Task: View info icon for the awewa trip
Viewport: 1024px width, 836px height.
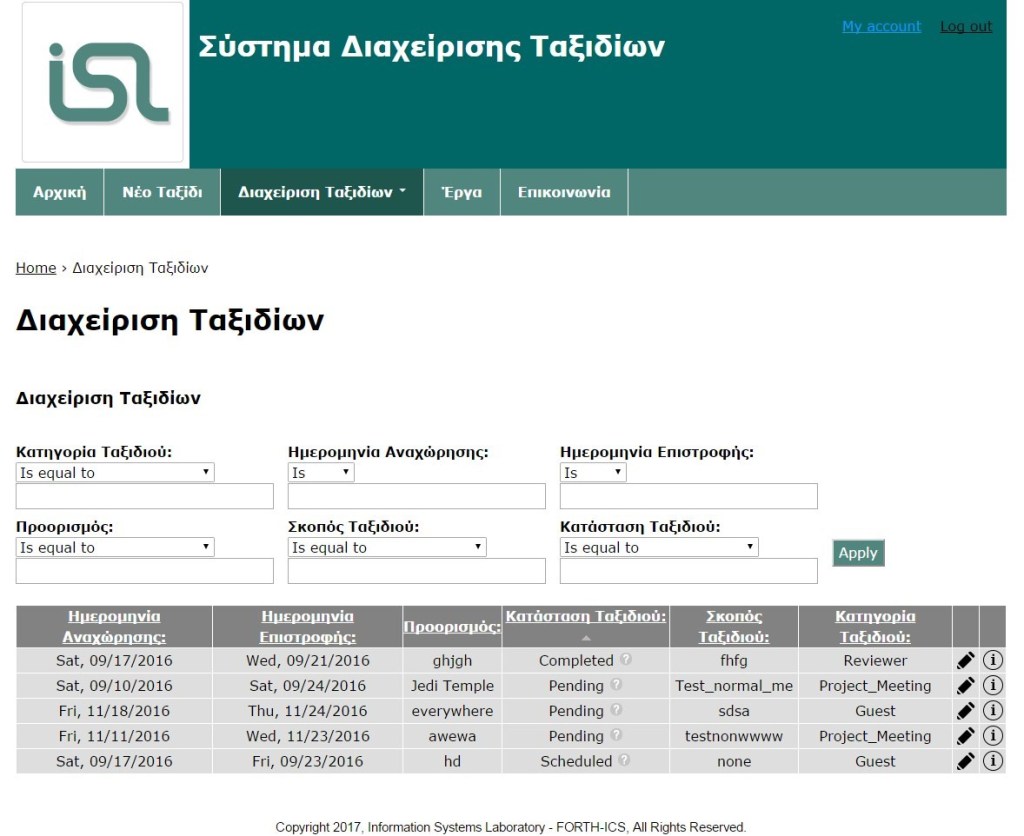Action: point(993,736)
